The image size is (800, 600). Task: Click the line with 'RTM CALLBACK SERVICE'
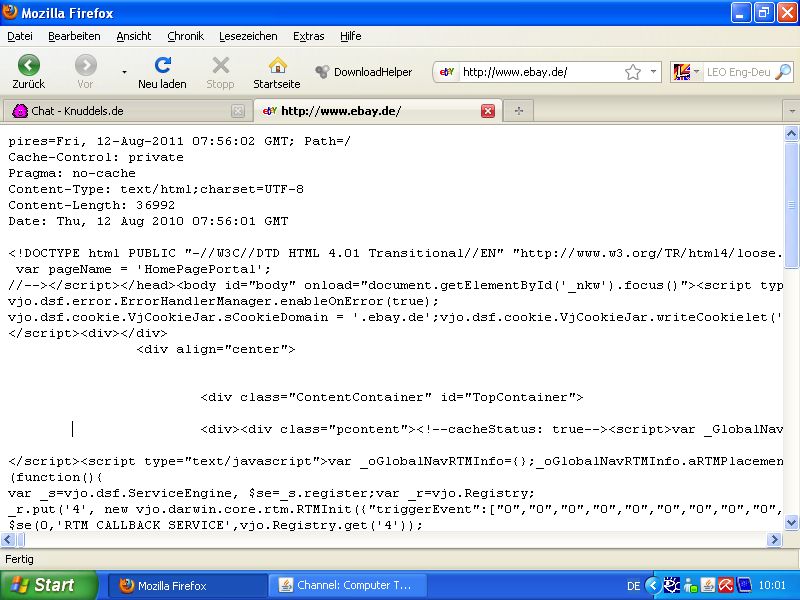click(216, 525)
